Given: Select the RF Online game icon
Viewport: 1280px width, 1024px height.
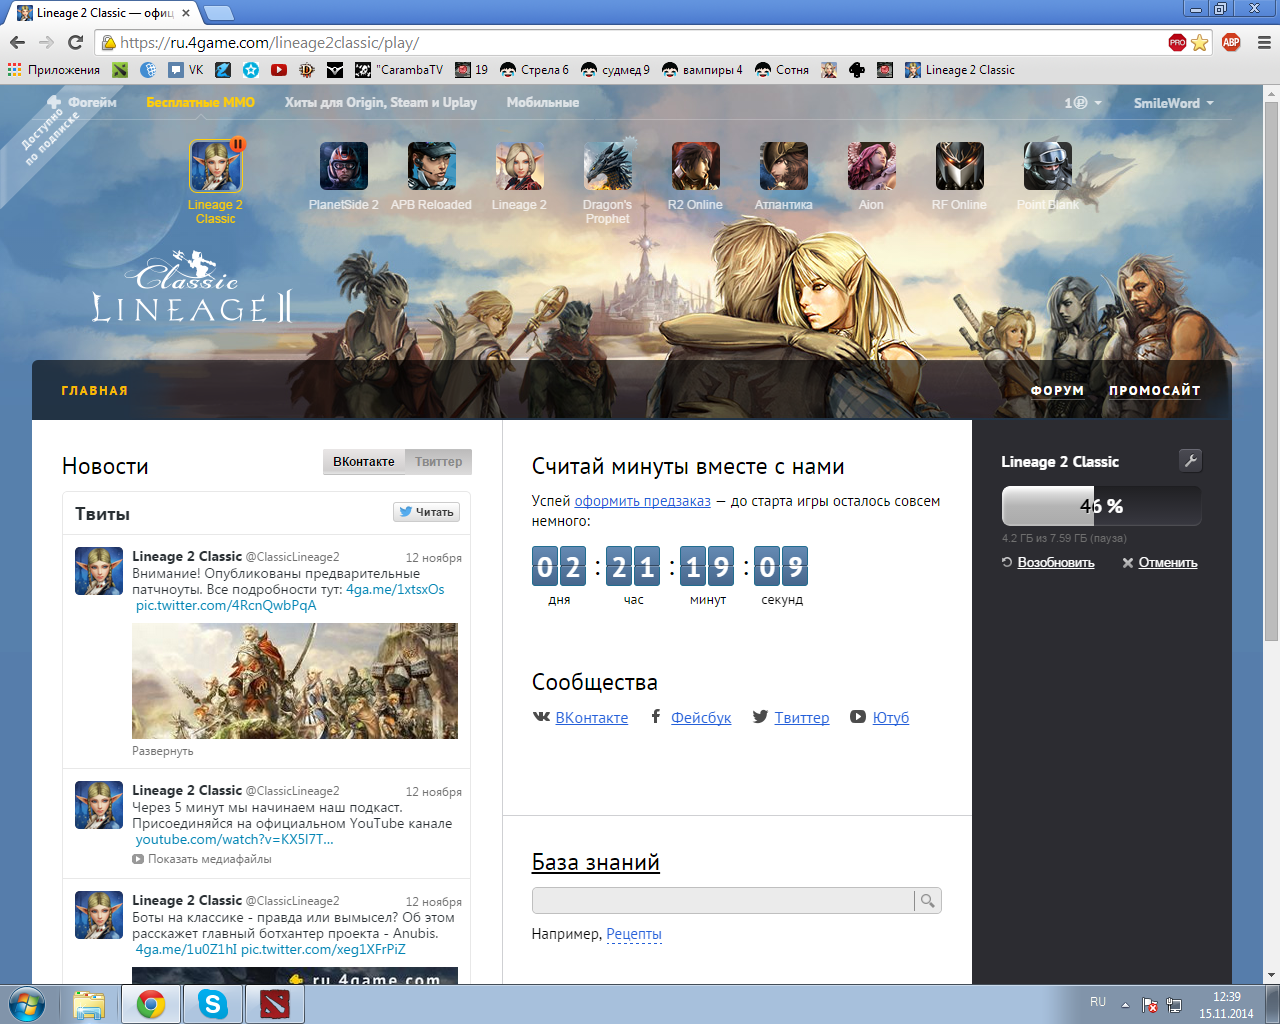Looking at the screenshot, I should 960,166.
